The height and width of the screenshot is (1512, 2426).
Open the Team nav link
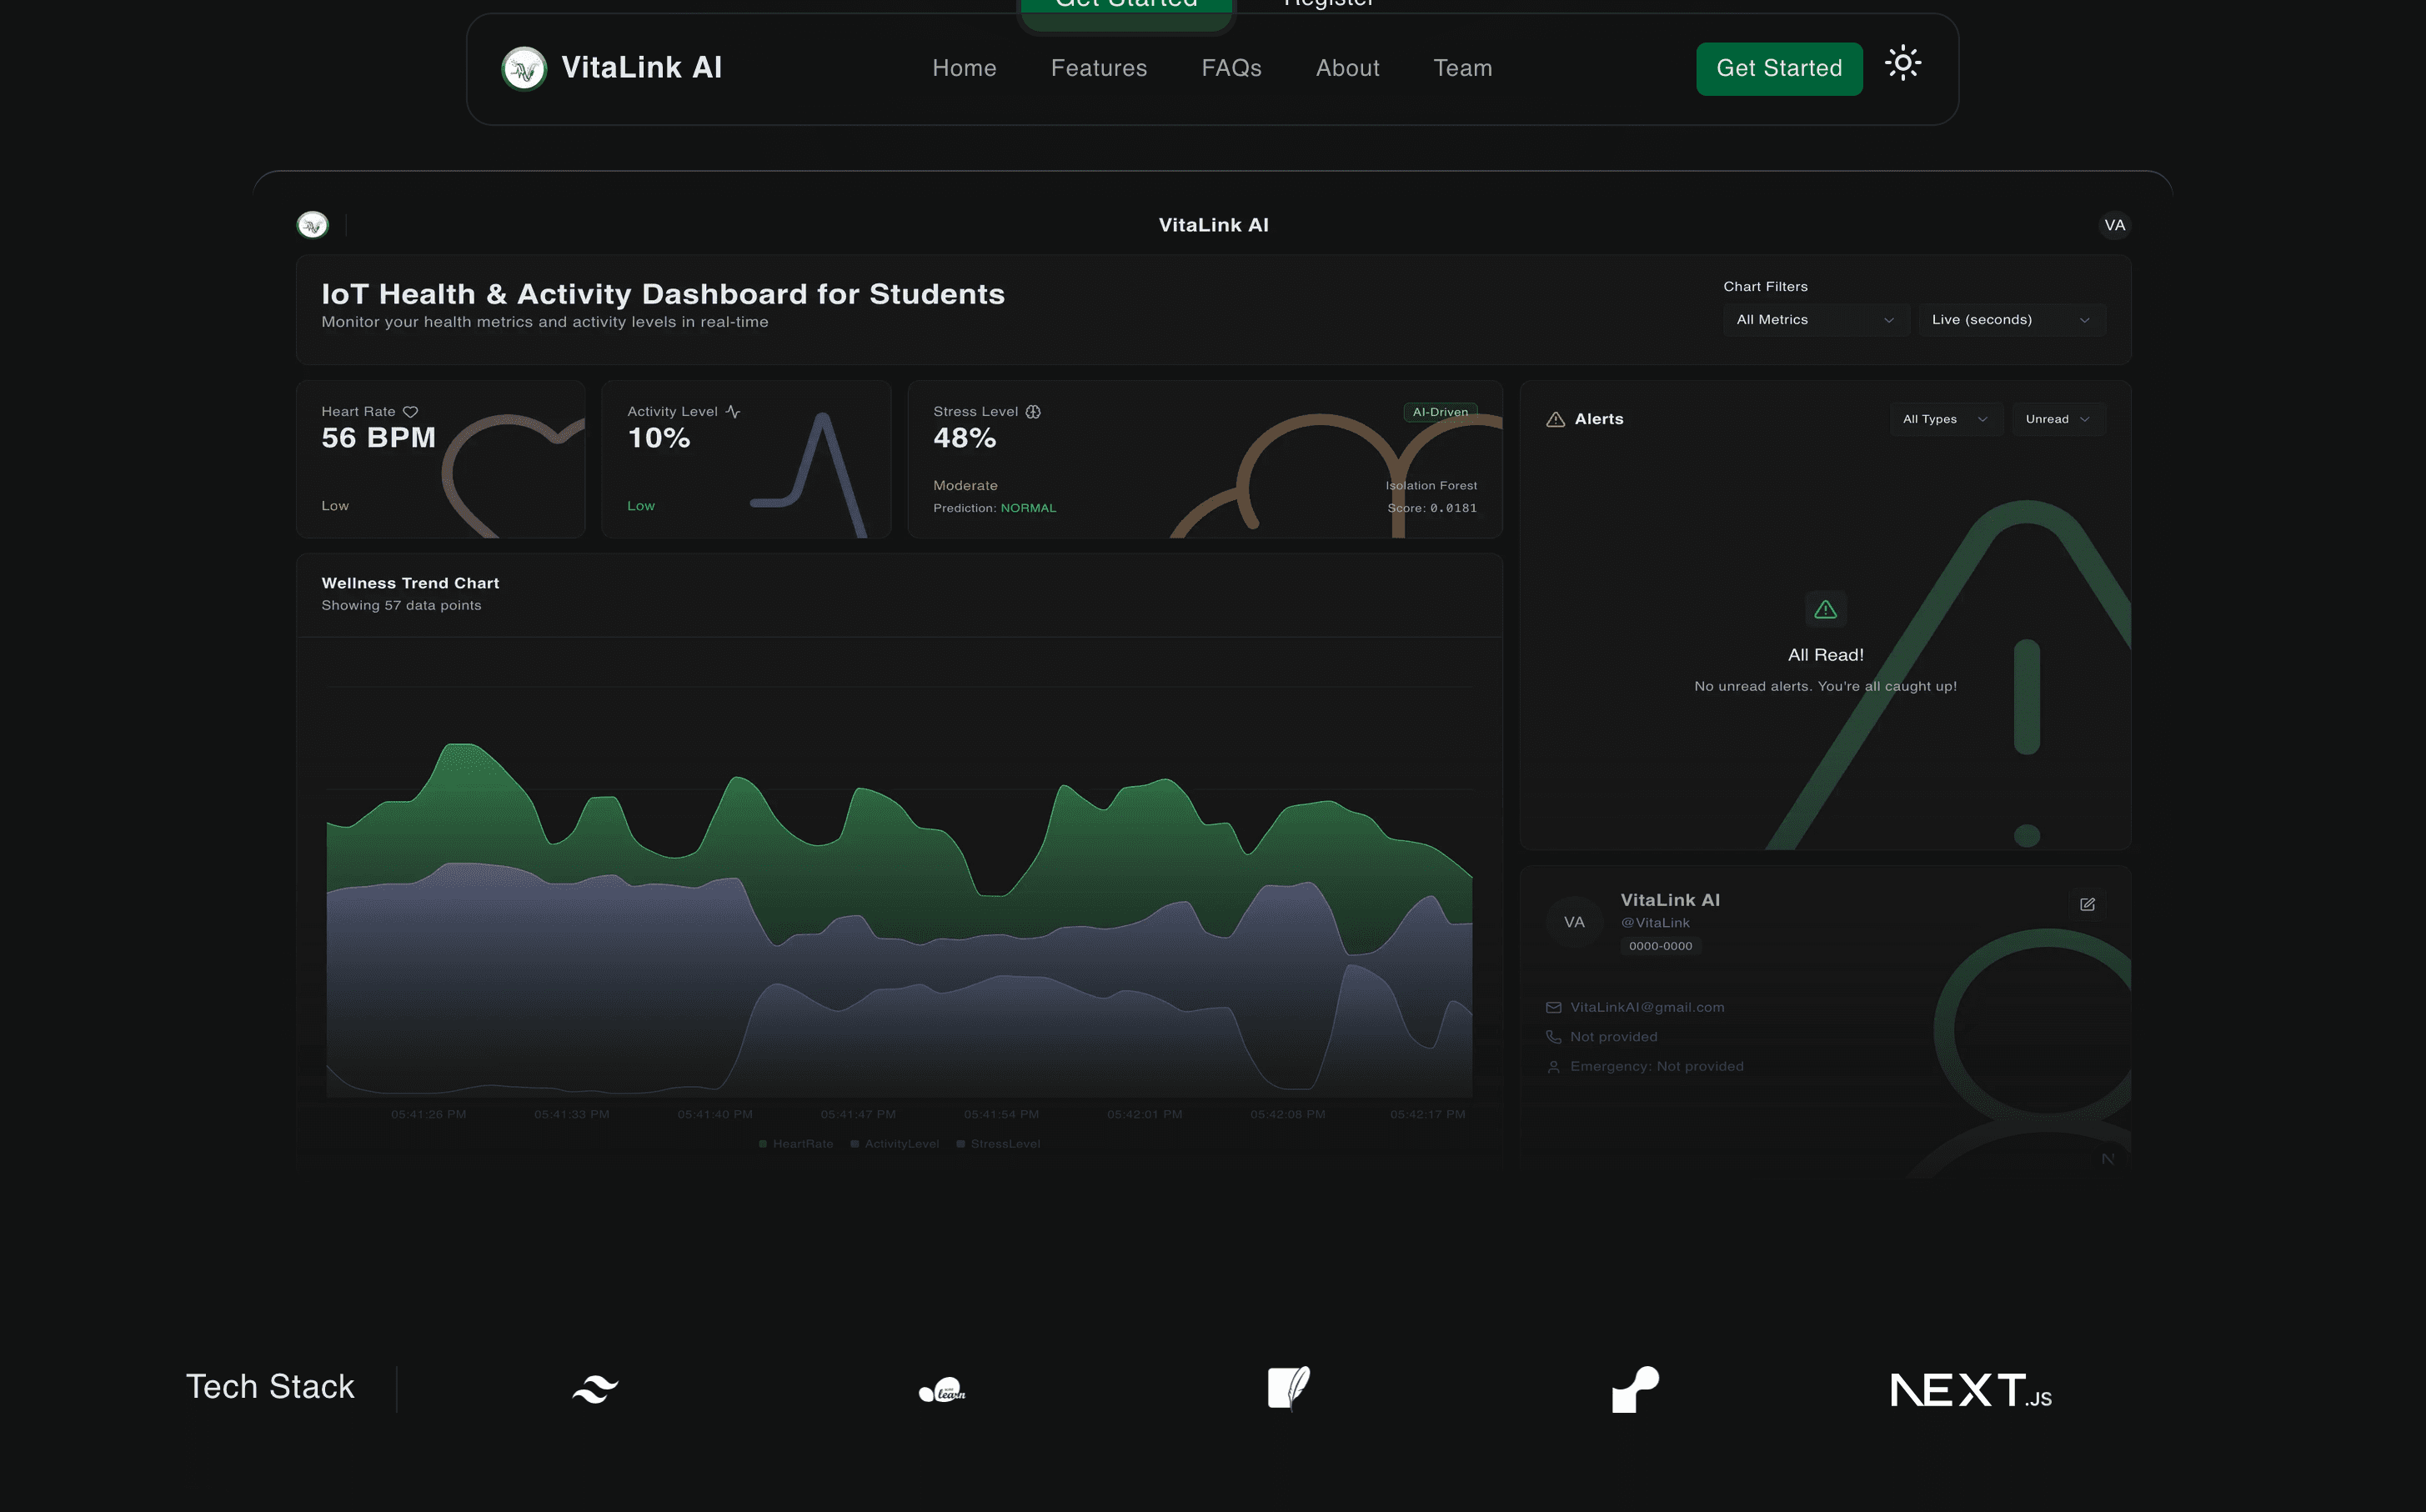1462,68
